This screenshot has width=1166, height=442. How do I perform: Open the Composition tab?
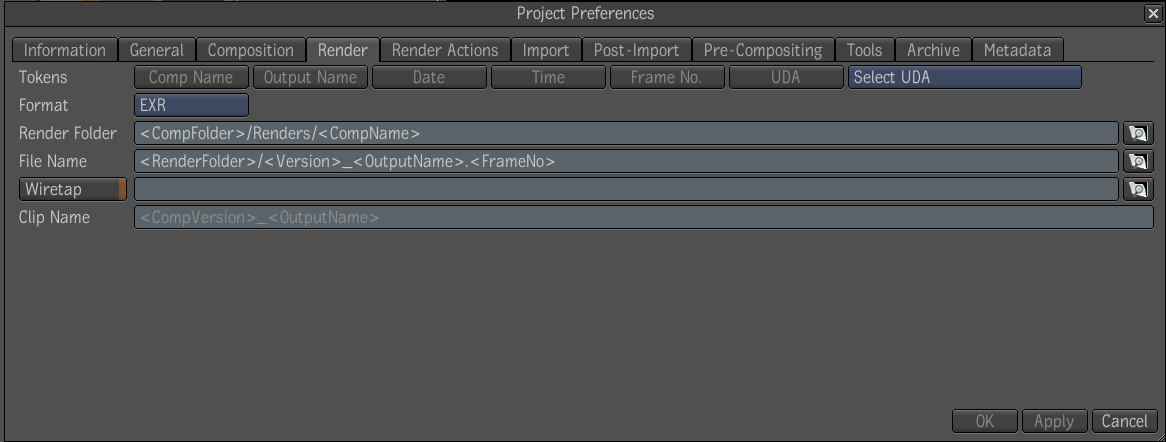click(x=251, y=50)
